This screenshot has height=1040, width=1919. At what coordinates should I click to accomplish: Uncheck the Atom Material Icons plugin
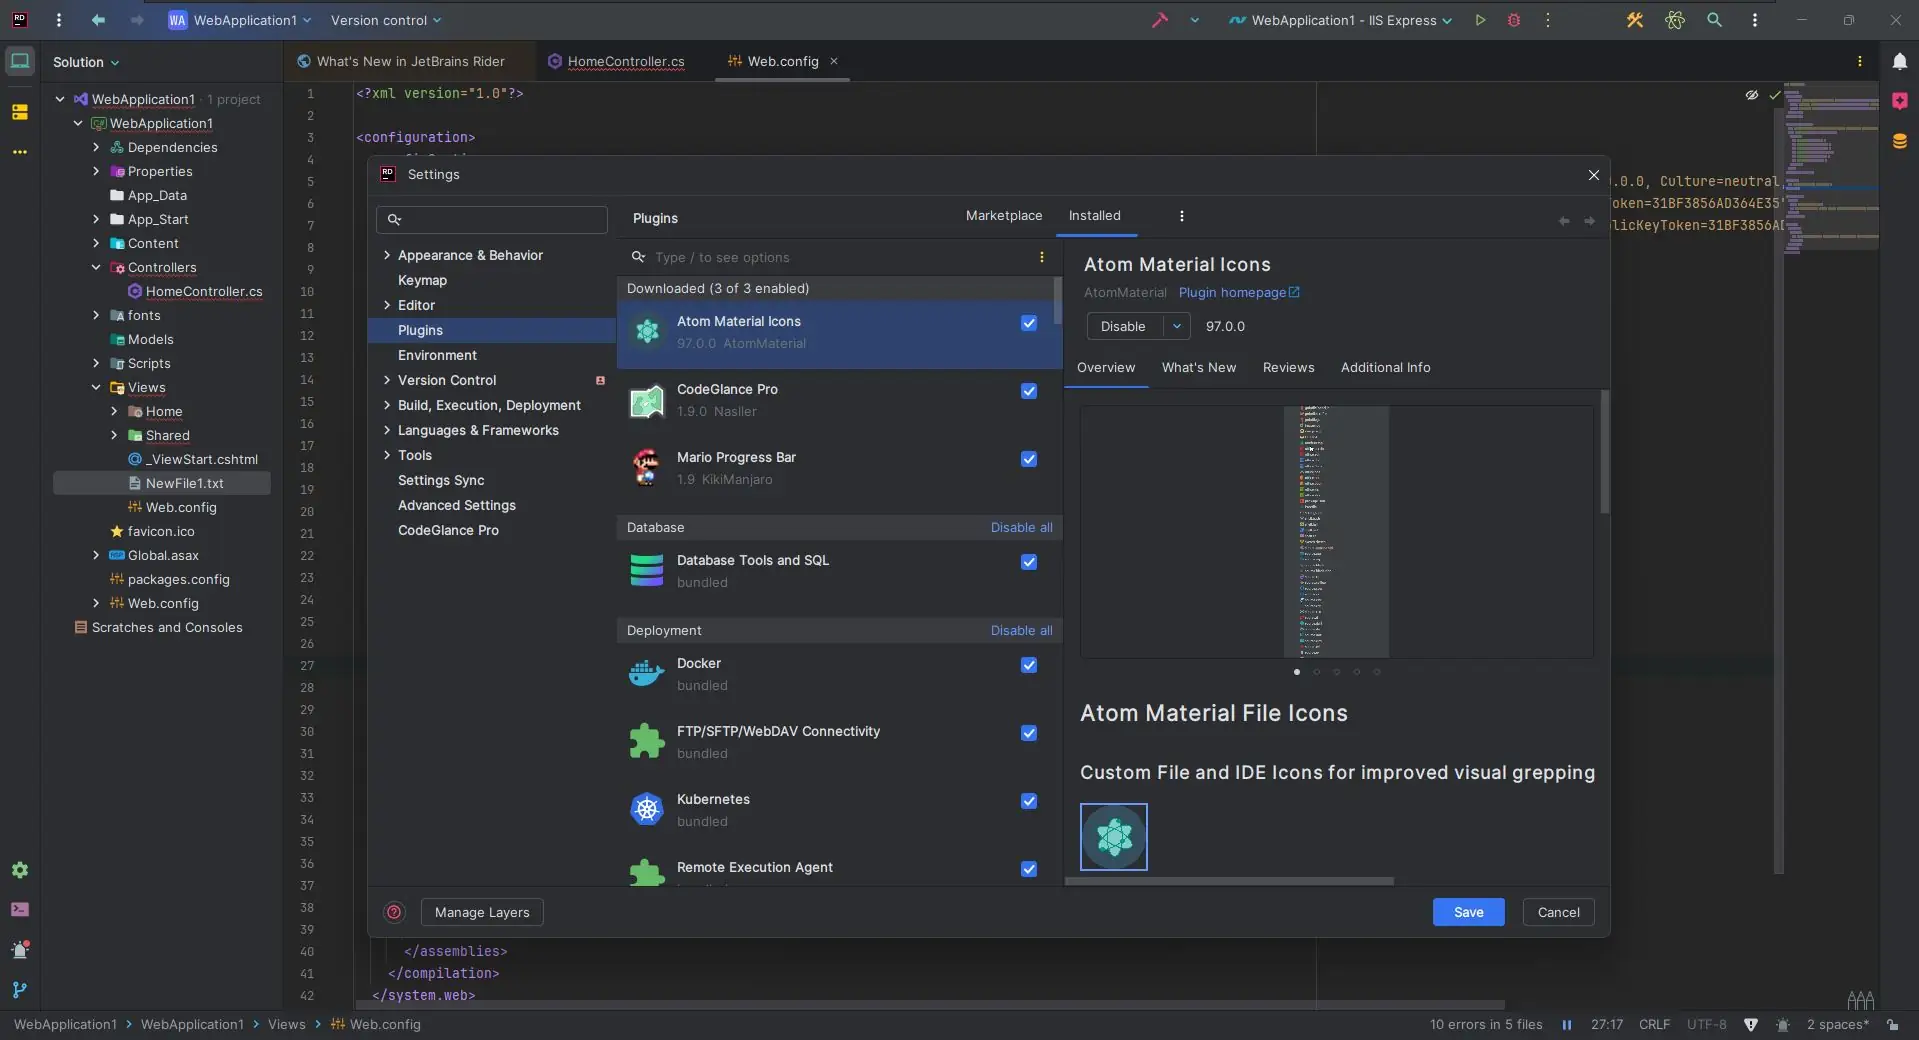coord(1029,323)
